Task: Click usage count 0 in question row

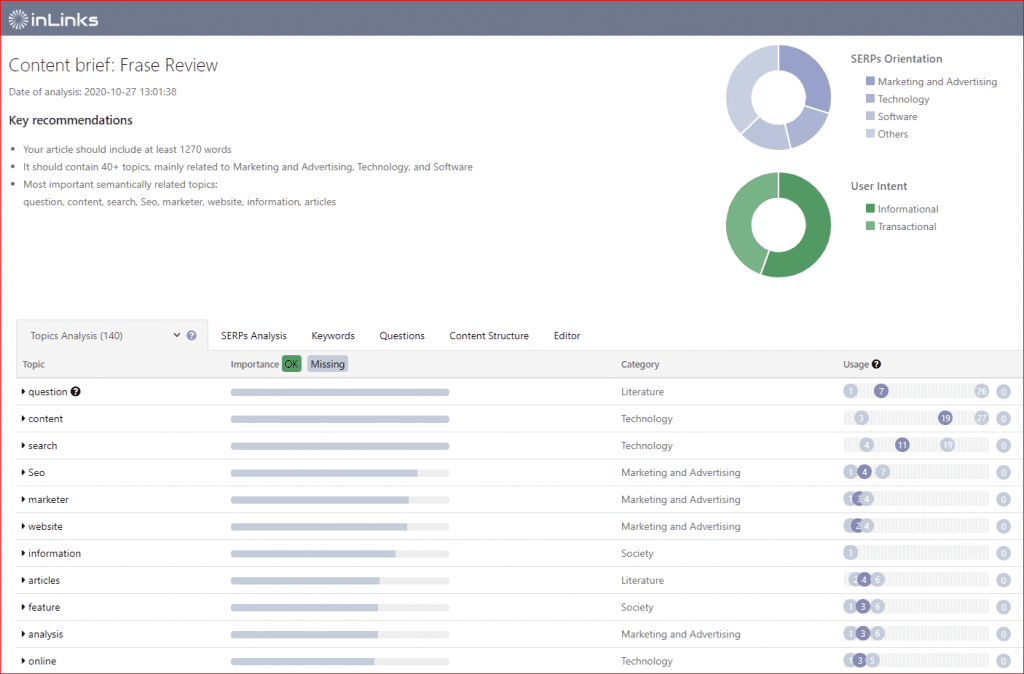Action: click(1004, 392)
